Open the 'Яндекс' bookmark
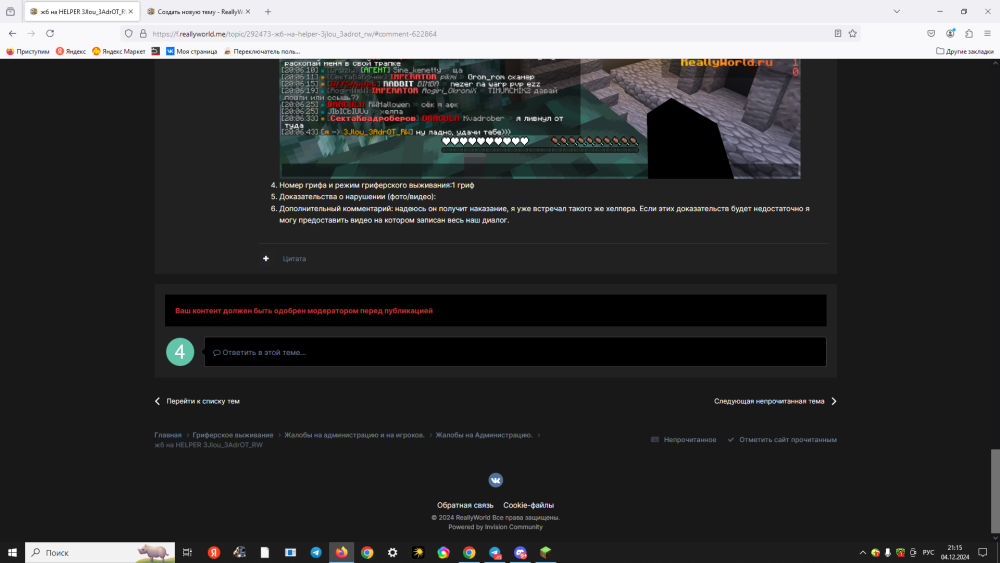 click(71, 52)
